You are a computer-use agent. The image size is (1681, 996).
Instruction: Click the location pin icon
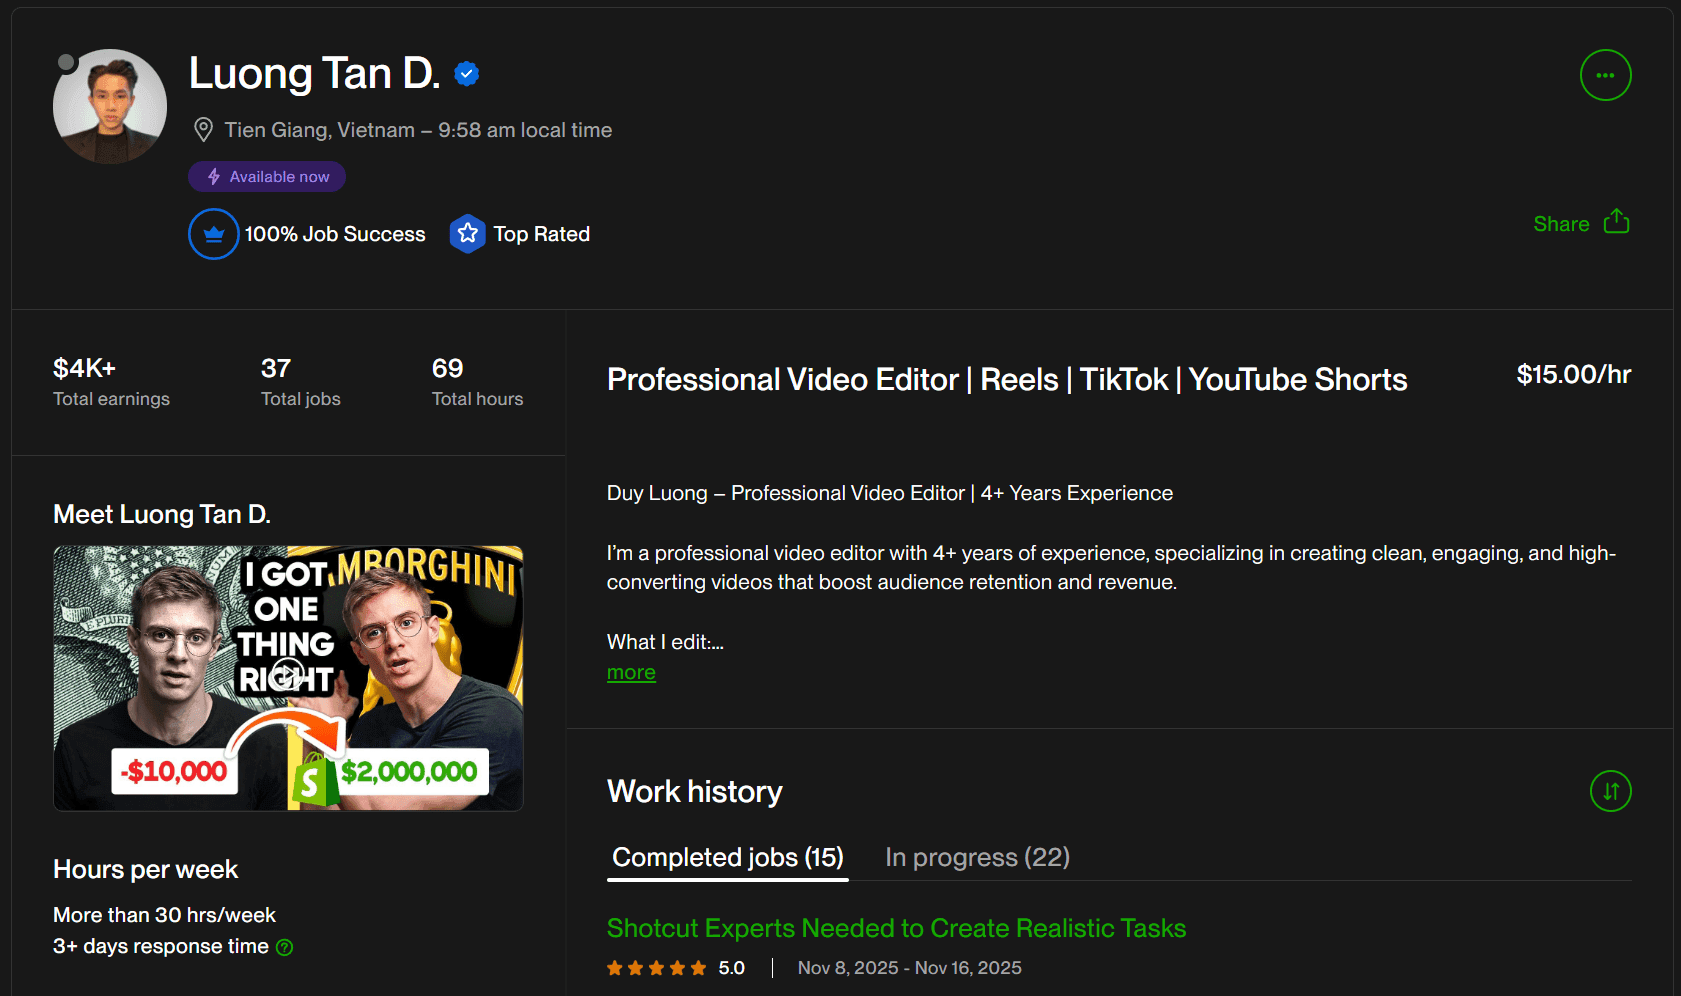[x=203, y=130]
